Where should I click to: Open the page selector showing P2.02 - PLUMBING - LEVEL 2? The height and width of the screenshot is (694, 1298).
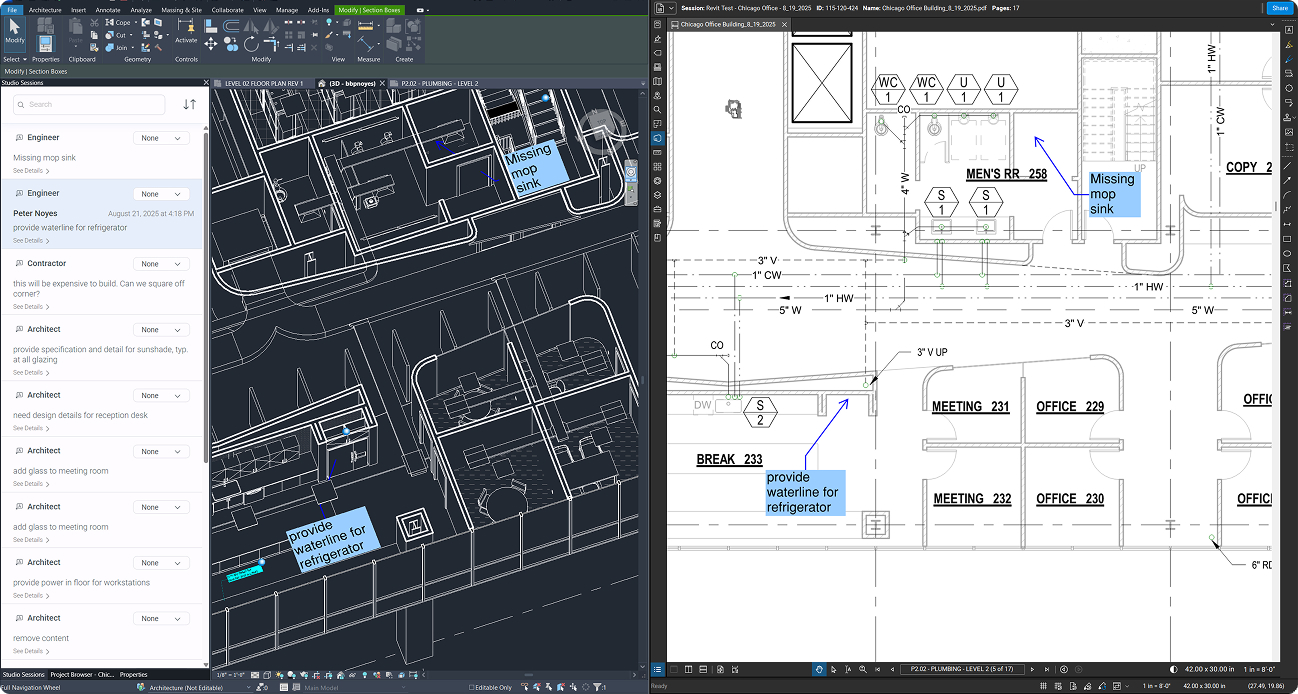962,669
